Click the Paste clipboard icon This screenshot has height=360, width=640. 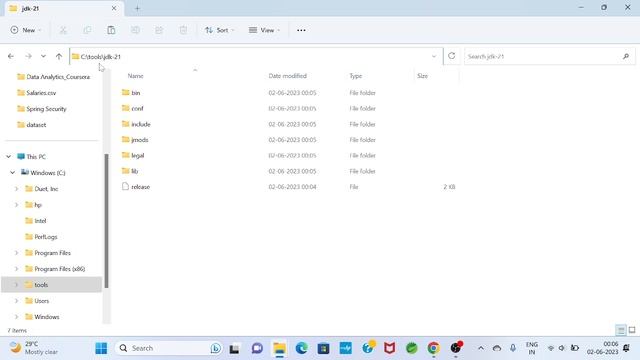coord(111,30)
